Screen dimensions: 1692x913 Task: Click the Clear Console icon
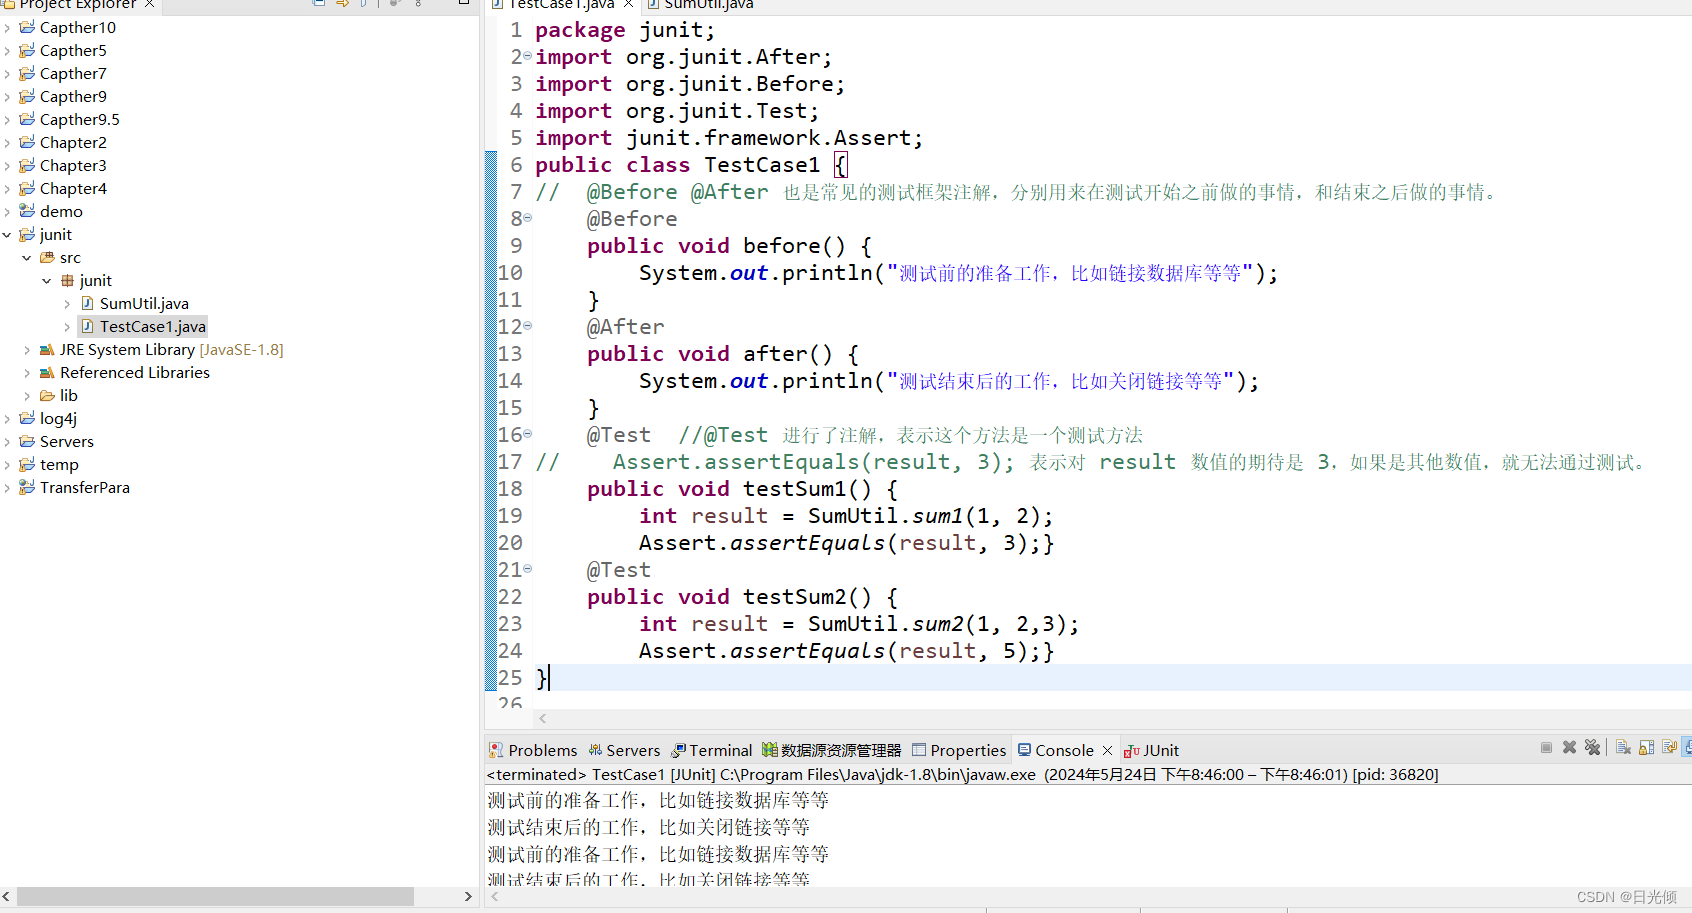[x=1623, y=748]
